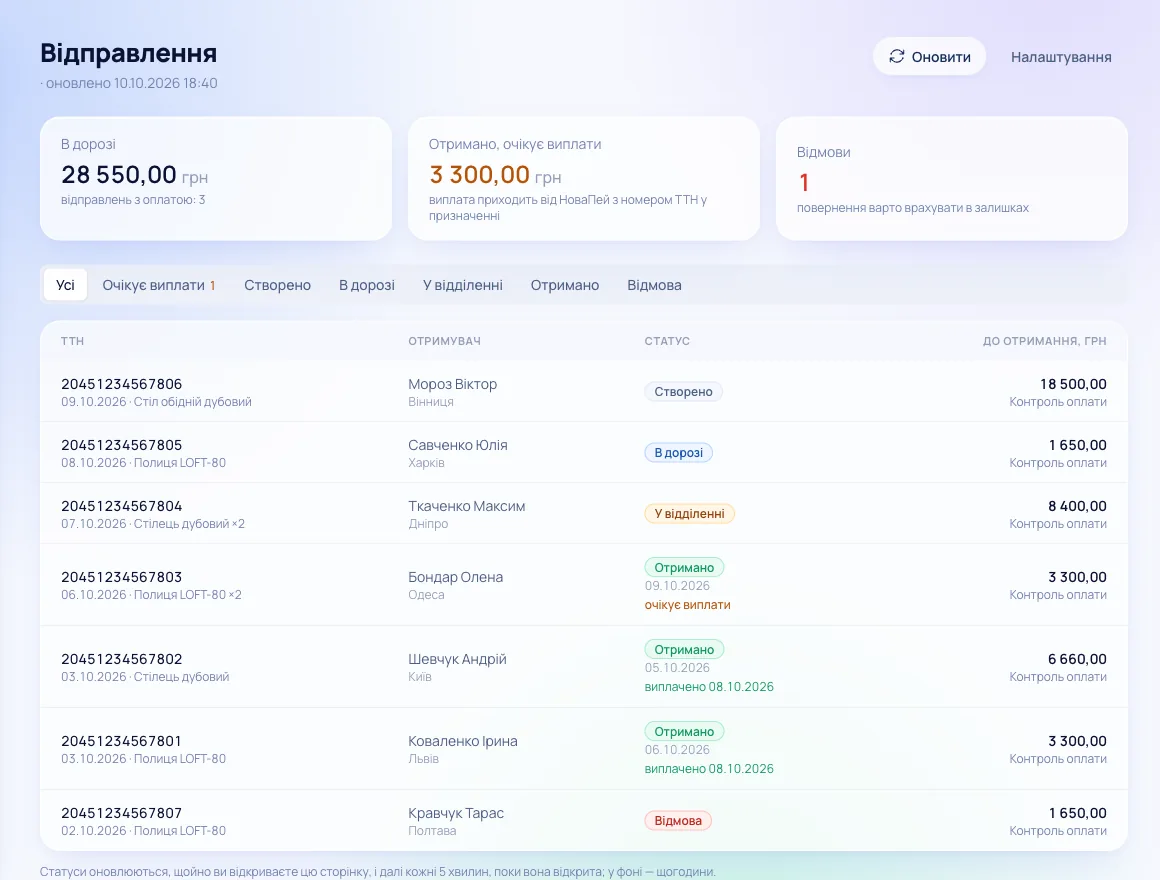Screen dimensions: 1160x880
Task: Click amount 3 300,00 in Бондар Олена row
Action: coord(1077,577)
